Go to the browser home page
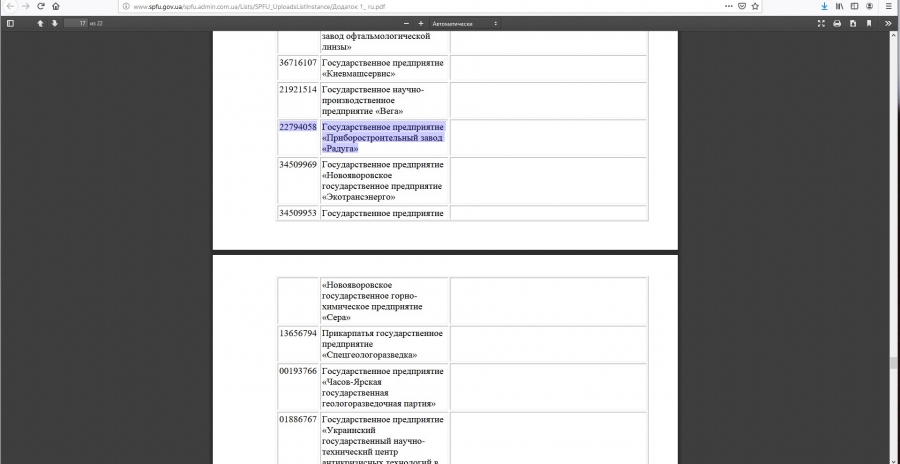The height and width of the screenshot is (464, 900). pyautogui.click(x=57, y=6)
